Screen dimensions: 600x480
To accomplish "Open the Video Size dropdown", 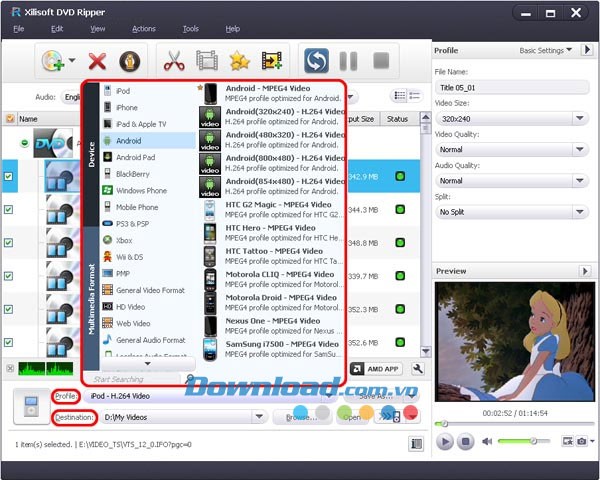I will click(580, 119).
